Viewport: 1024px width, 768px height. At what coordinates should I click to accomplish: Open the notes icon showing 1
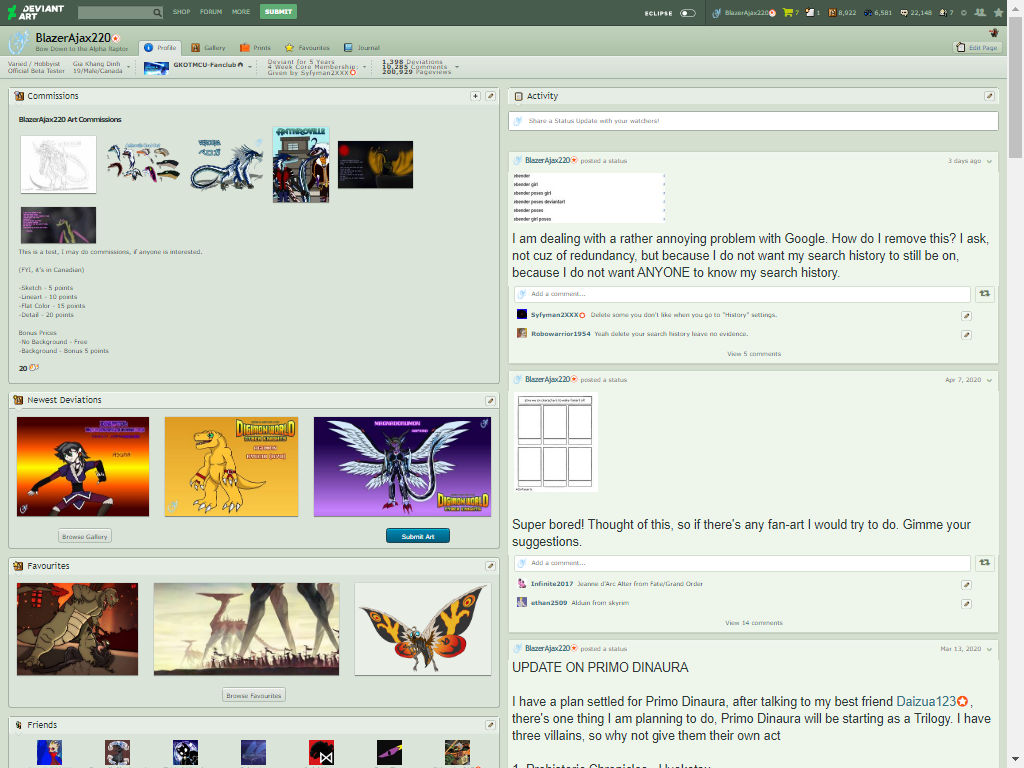[x=810, y=12]
